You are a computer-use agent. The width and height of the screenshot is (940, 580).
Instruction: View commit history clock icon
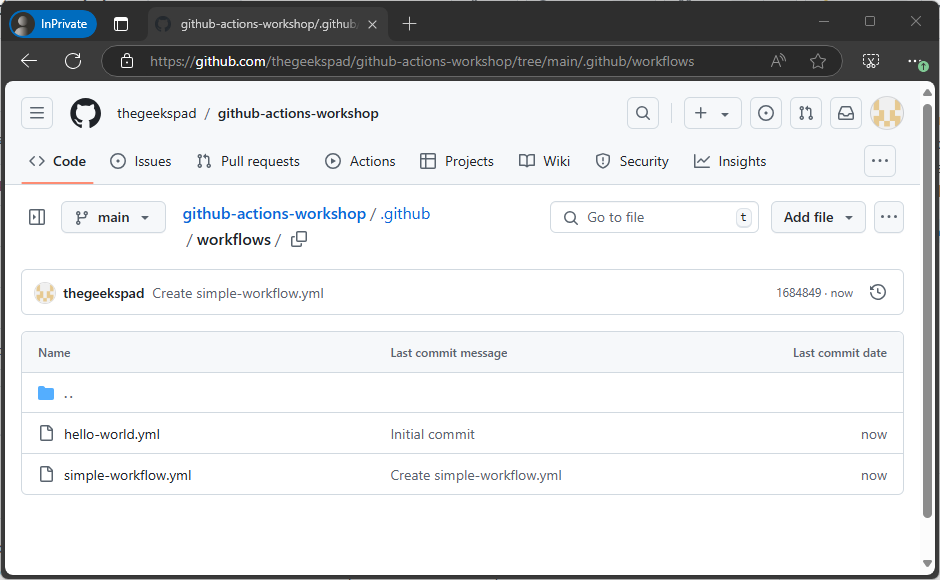point(878,292)
